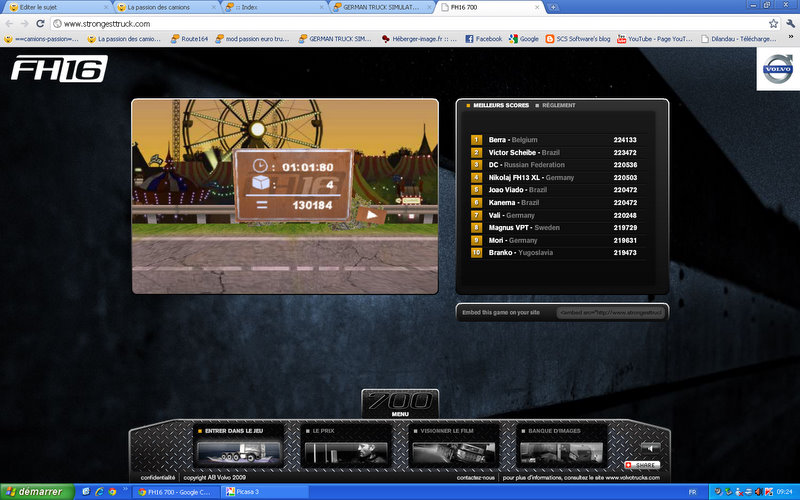
Task: Switch to GERMAN TRUCK SIMULAT... tab
Action: [x=381, y=7]
